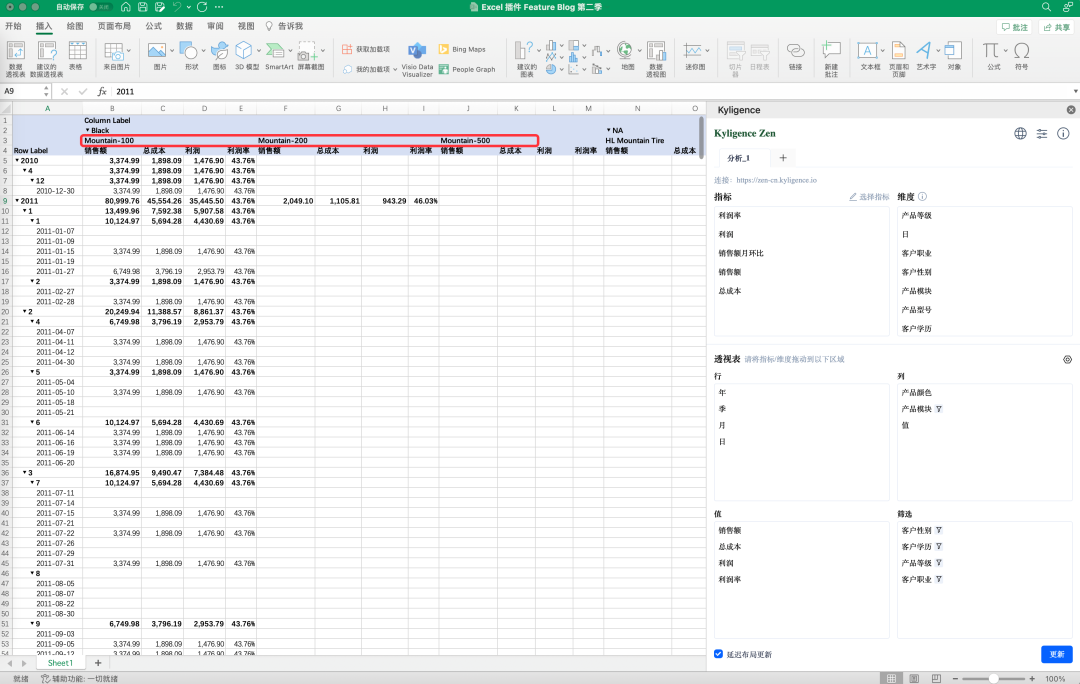Insert an 对象 object

[954, 56]
